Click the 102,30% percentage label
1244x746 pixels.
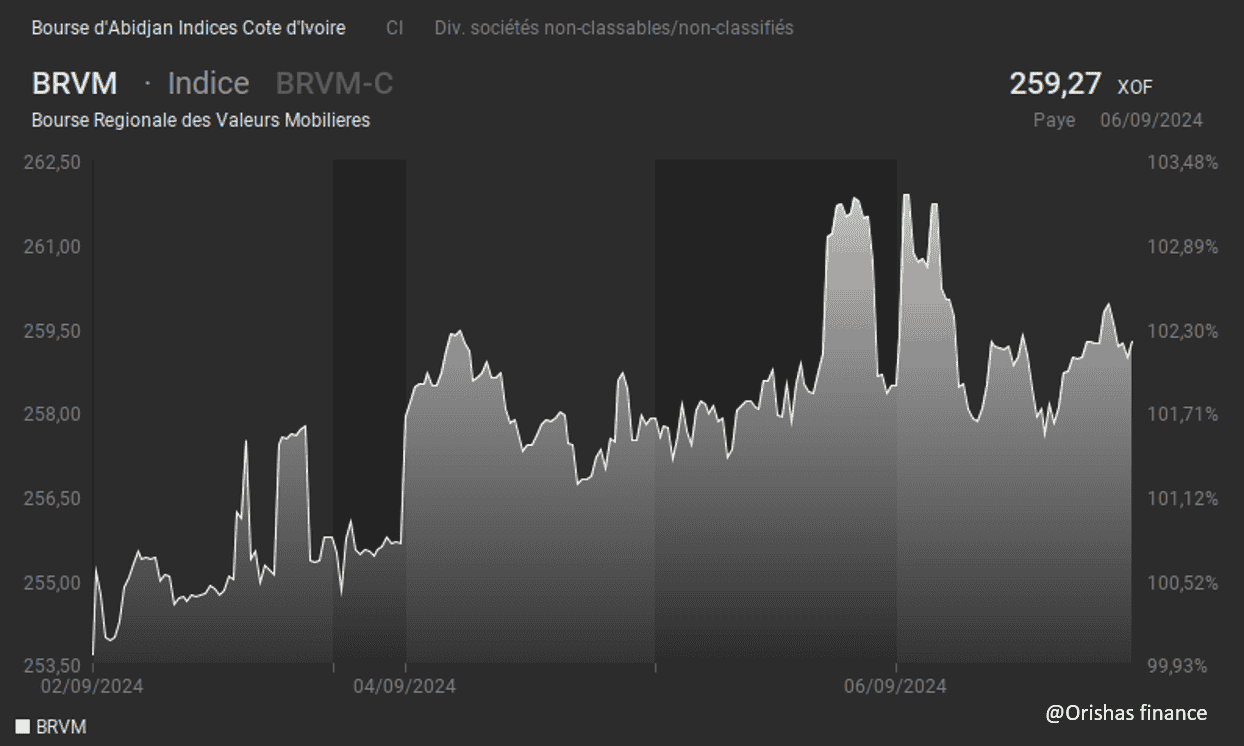1185,331
